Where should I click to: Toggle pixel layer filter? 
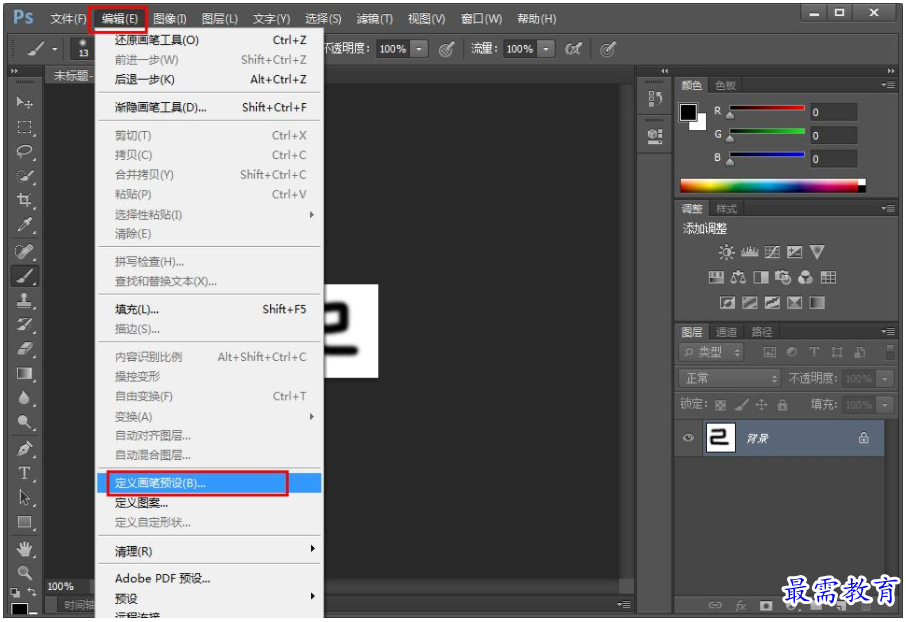click(x=770, y=352)
